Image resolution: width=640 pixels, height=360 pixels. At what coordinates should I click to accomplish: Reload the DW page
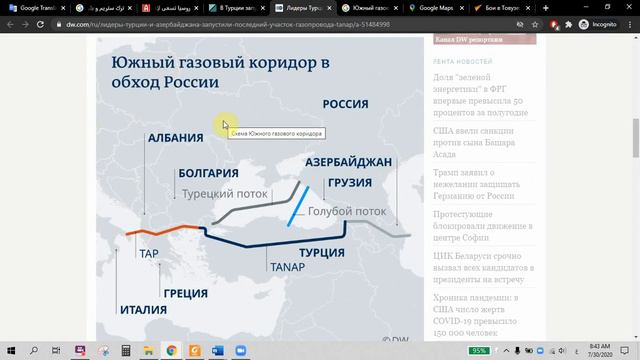point(40,24)
